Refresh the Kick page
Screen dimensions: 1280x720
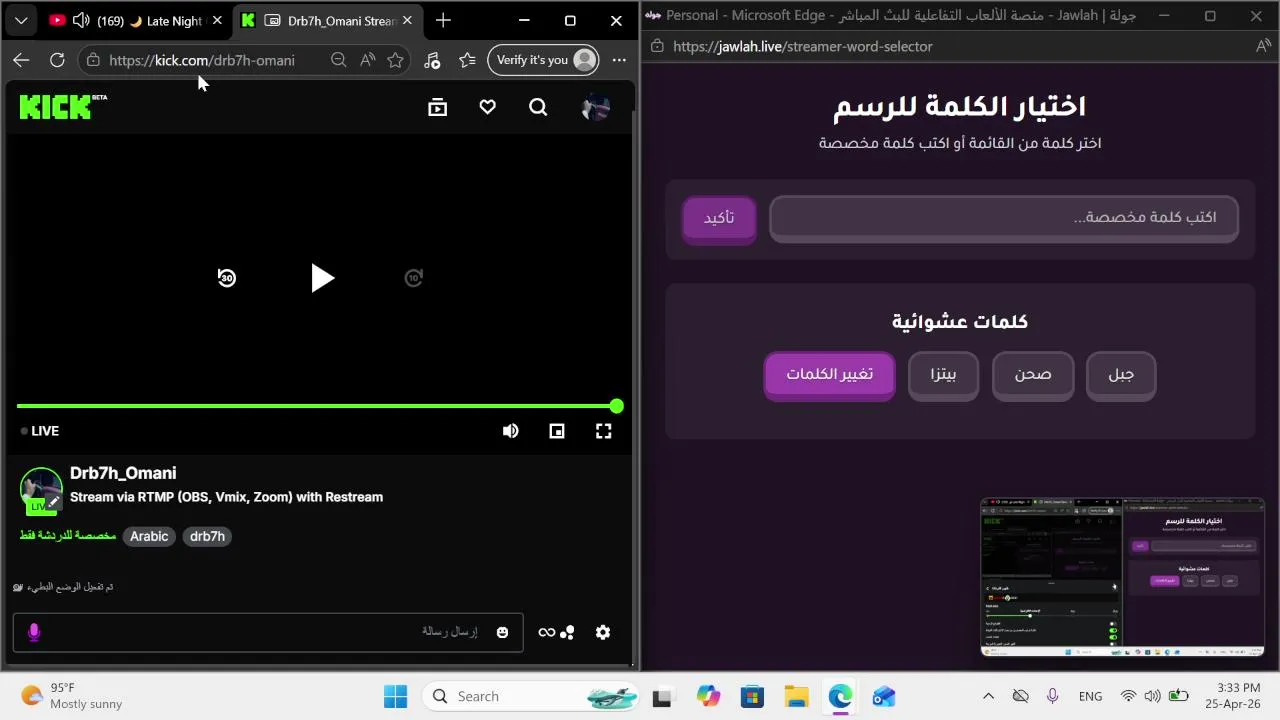click(x=57, y=60)
